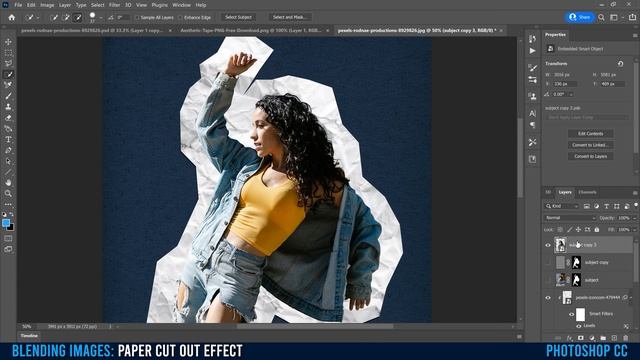Click the foreground color swatch

(6, 223)
